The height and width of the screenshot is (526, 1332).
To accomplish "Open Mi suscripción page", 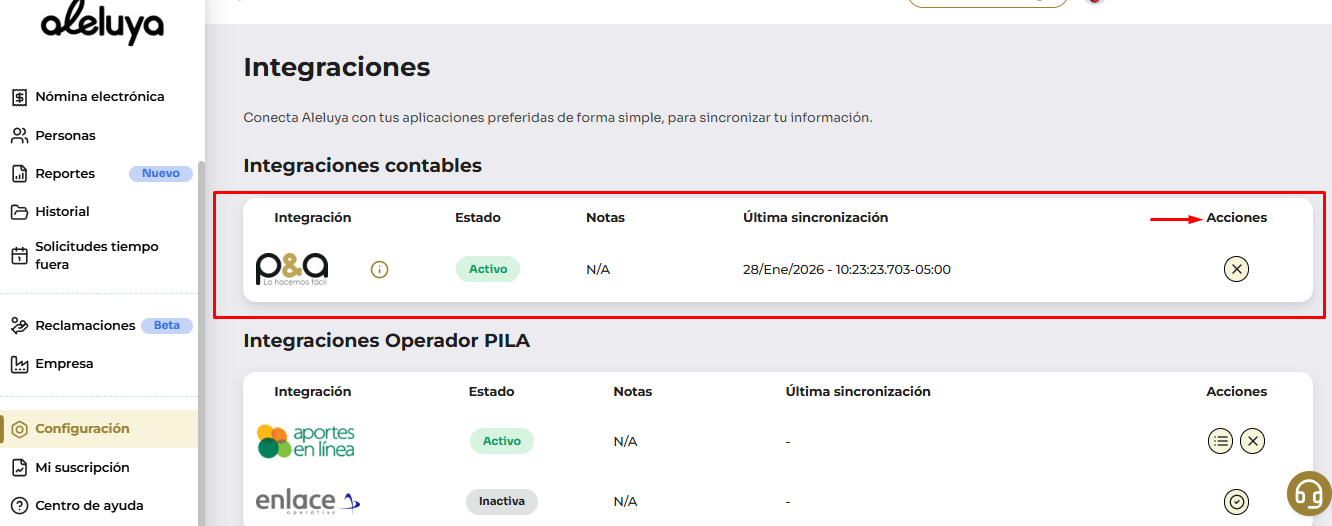I will coord(82,467).
